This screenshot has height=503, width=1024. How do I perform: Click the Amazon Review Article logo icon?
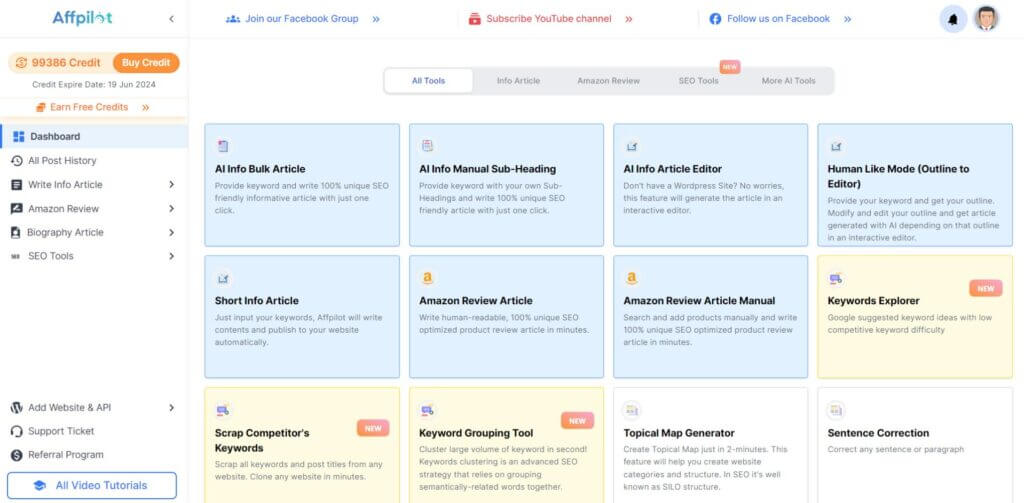[427, 278]
